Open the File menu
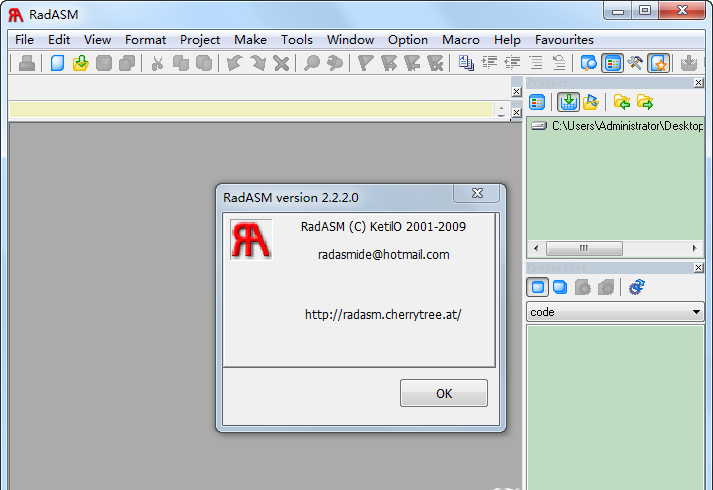 (x=24, y=40)
